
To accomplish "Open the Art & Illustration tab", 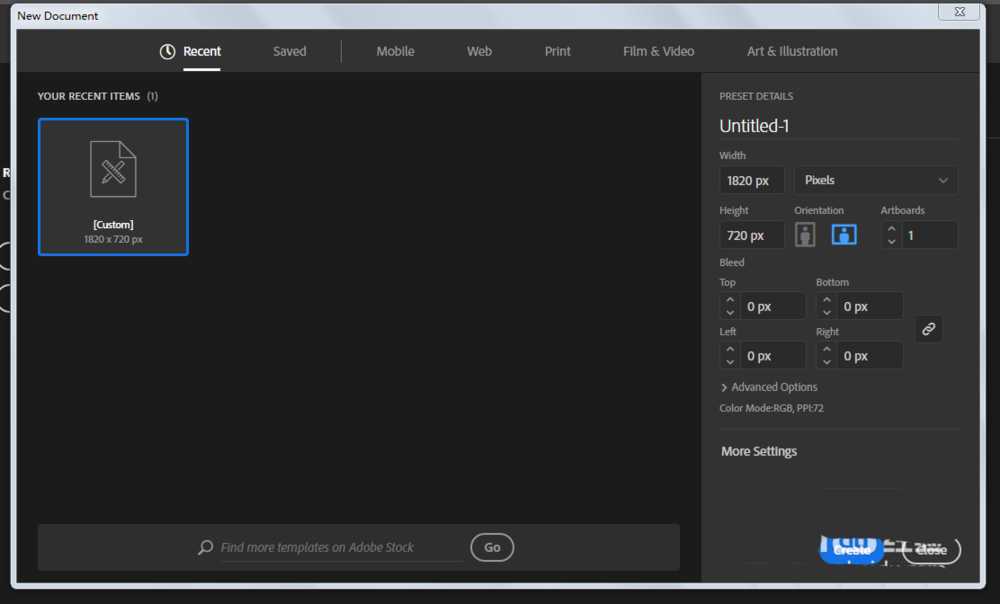I will (792, 51).
